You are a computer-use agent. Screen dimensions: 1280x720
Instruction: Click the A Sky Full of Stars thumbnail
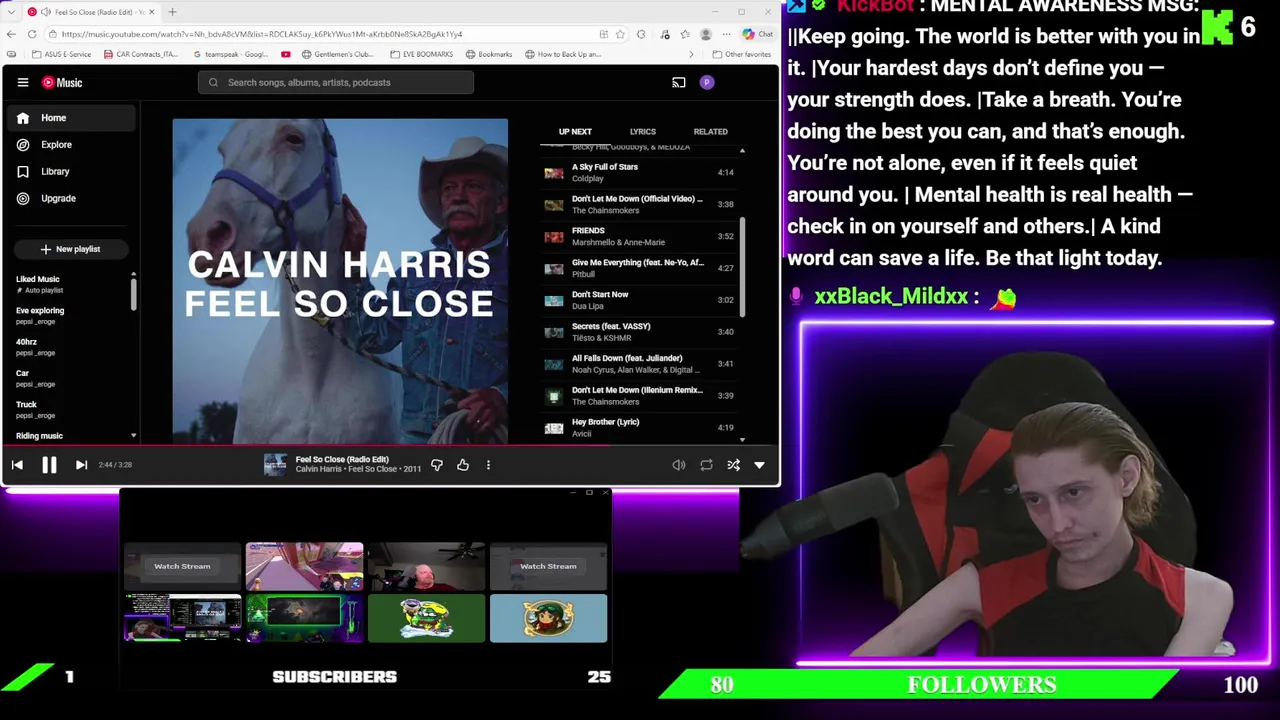pos(553,173)
